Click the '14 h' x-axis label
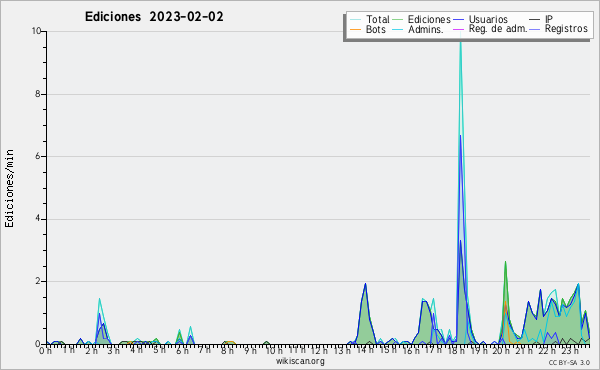 pos(365,351)
